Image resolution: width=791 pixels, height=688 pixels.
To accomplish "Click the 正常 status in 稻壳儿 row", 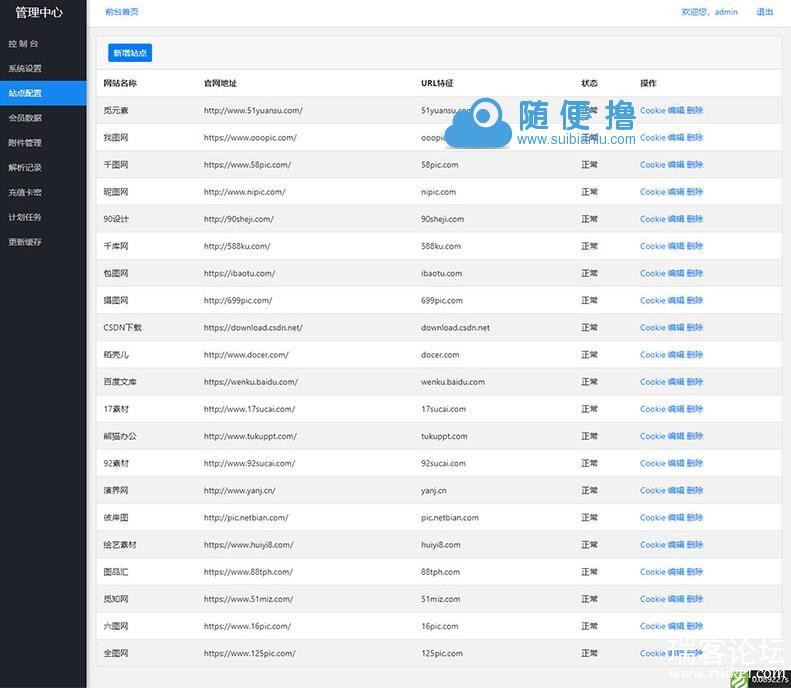I will tap(589, 355).
